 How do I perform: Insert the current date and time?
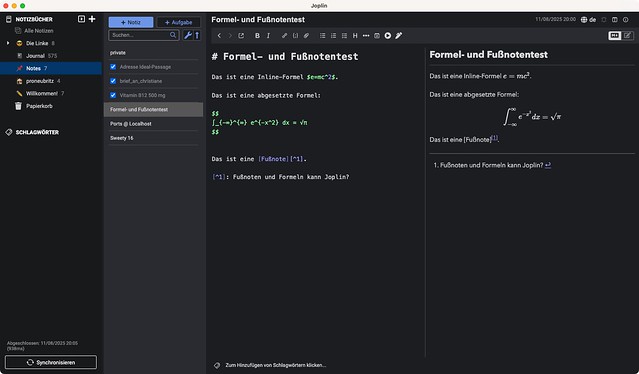(377, 35)
